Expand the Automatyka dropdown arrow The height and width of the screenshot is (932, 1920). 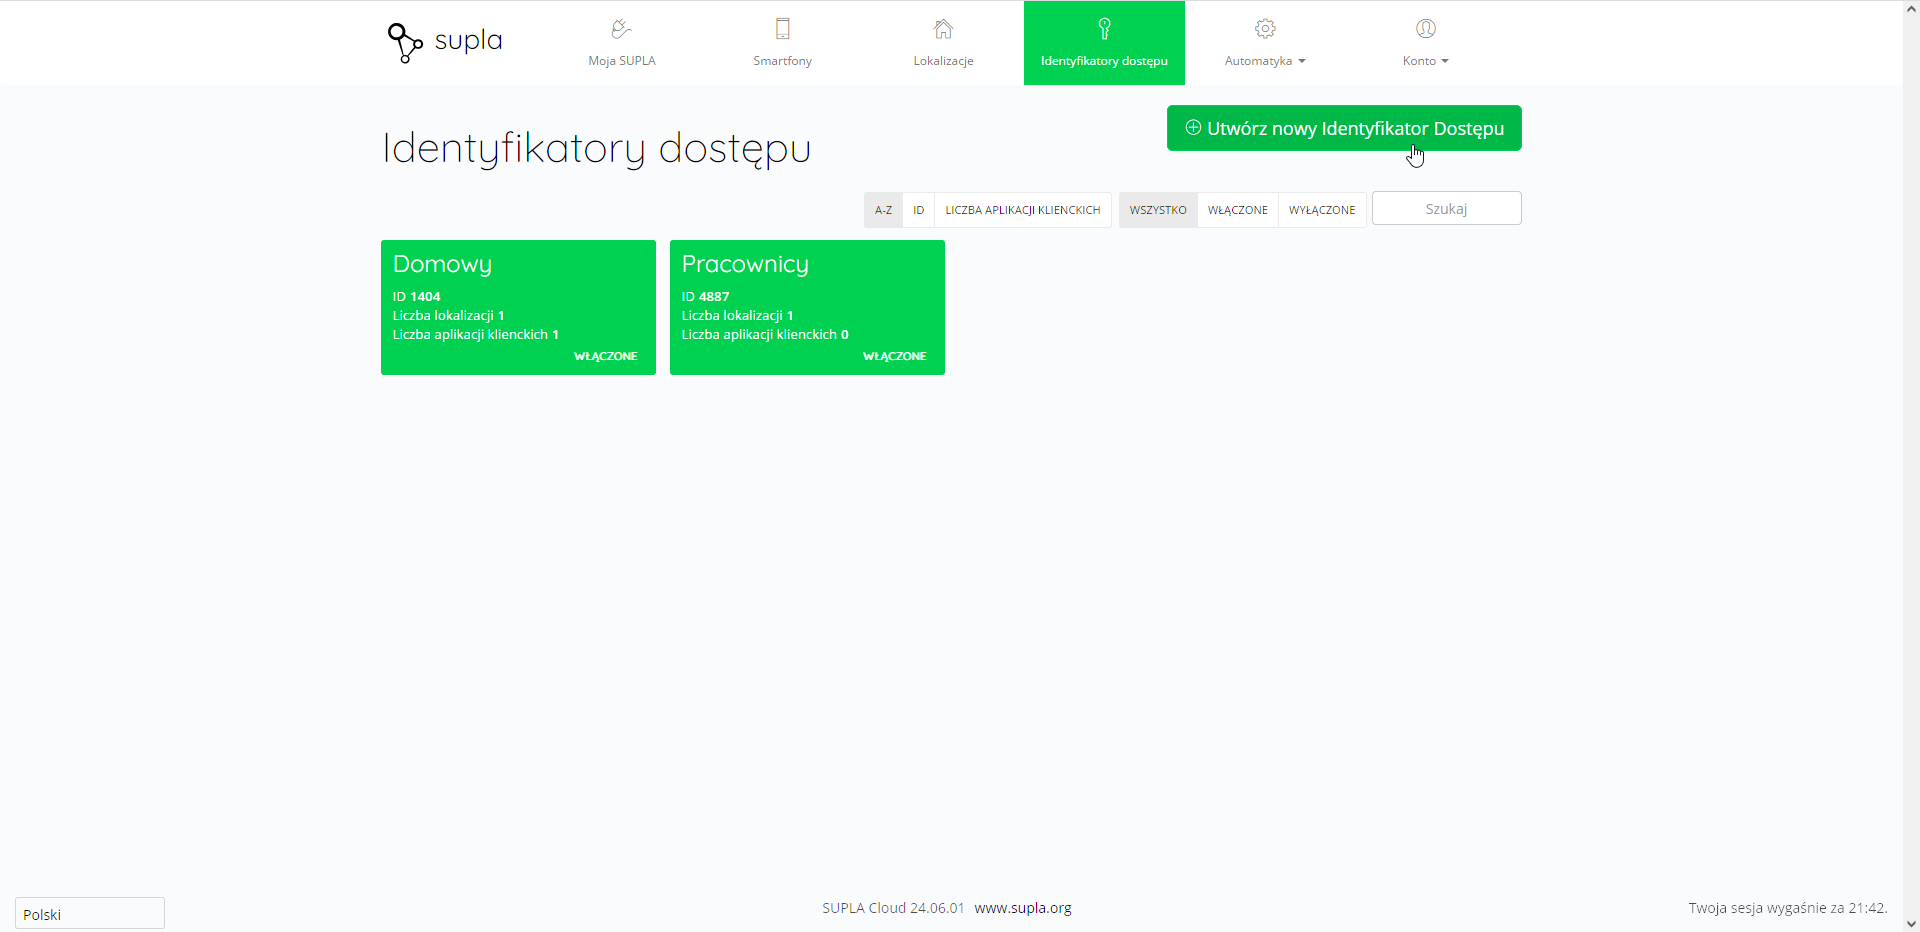(x=1302, y=61)
